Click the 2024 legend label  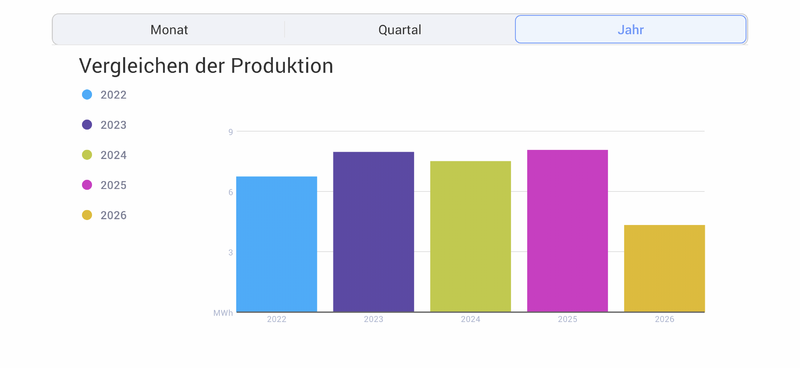113,155
